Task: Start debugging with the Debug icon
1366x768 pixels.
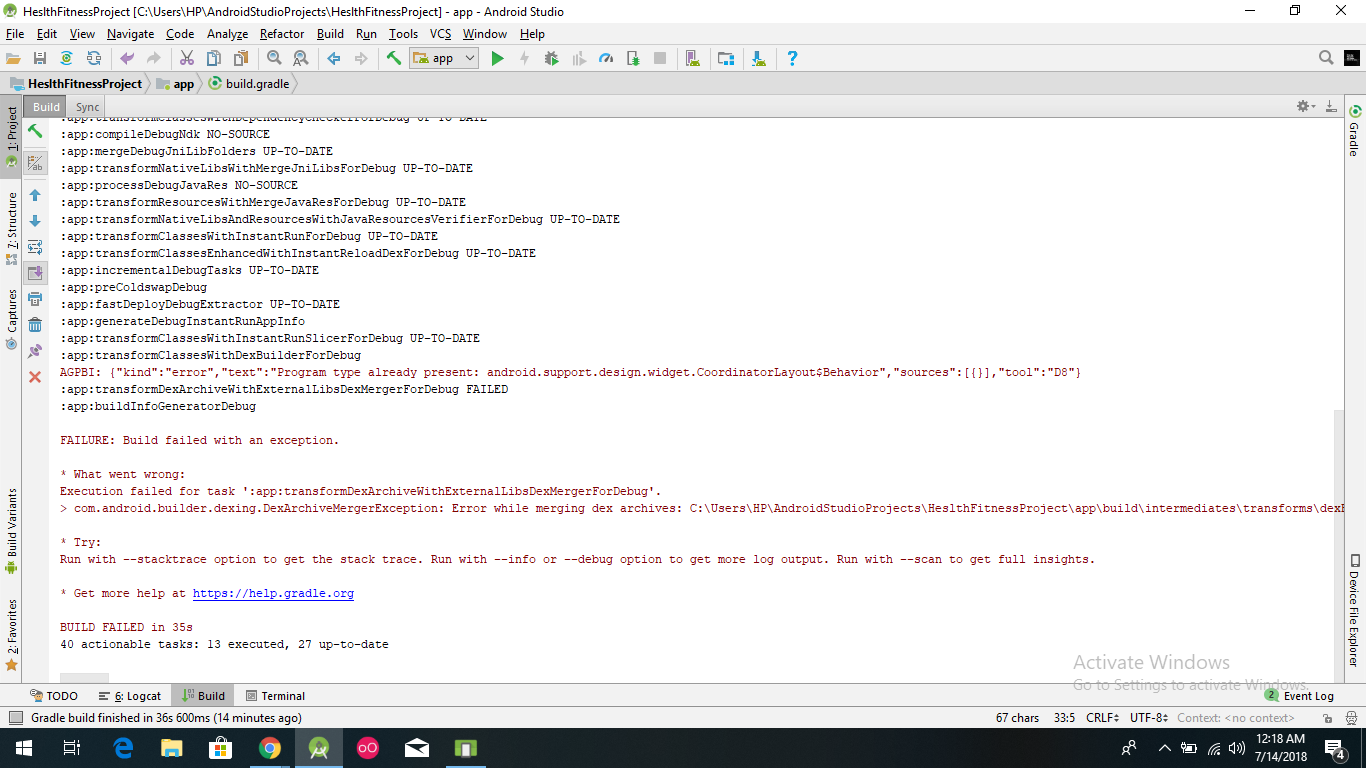Action: 551,57
